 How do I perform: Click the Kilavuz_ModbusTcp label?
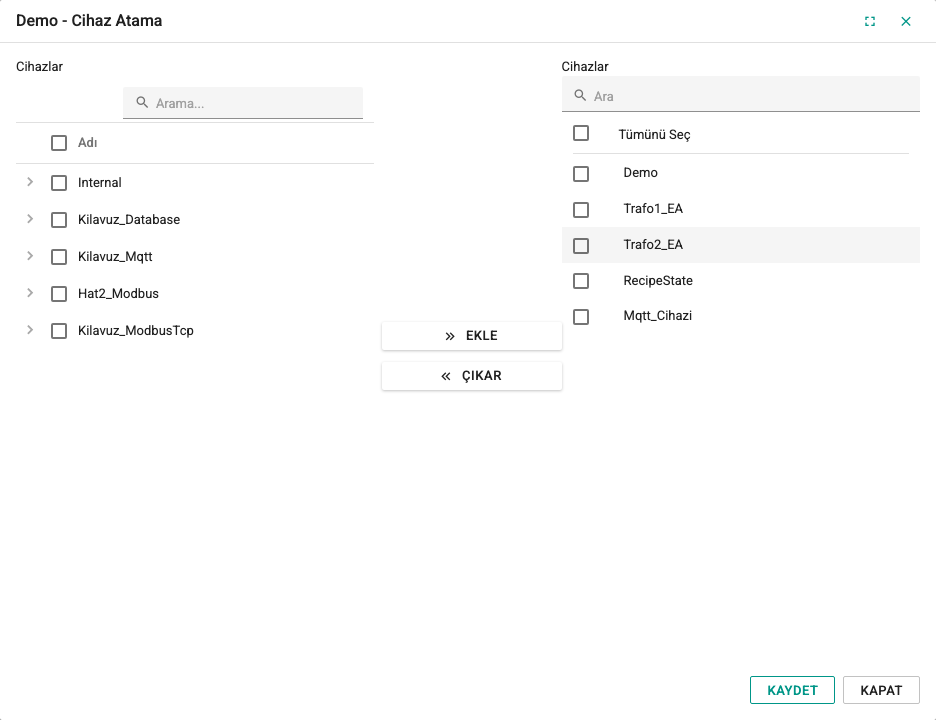tap(136, 331)
